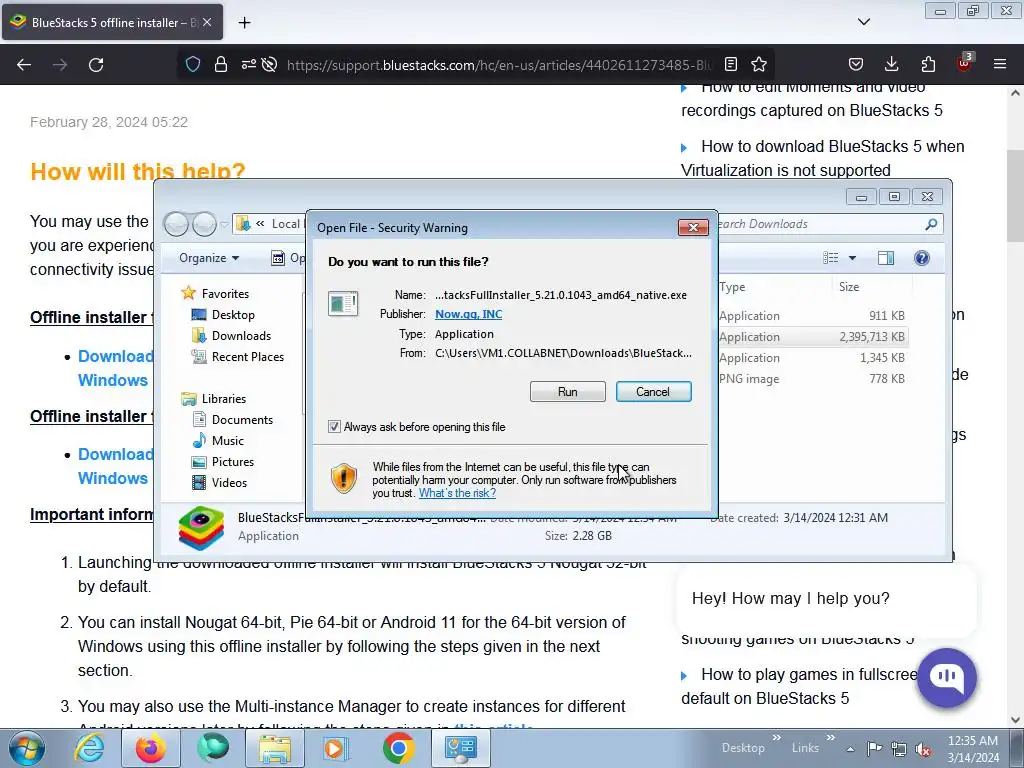Select the 1,345 KB Application row
This screenshot has height=768, width=1024.
pos(812,357)
